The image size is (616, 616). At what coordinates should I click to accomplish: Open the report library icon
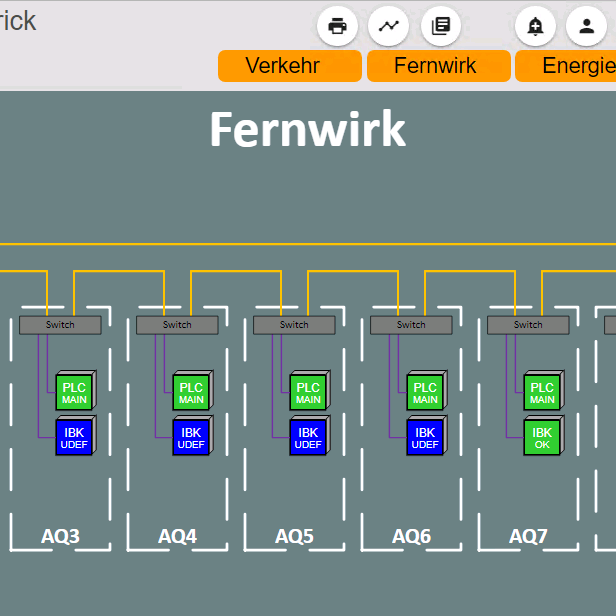click(441, 26)
